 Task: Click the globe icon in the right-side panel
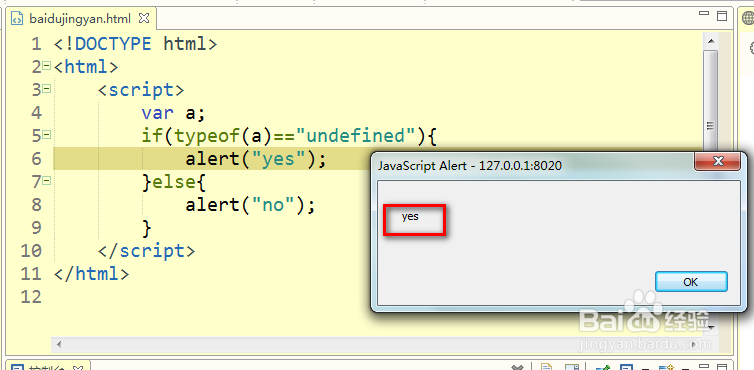tap(748, 18)
